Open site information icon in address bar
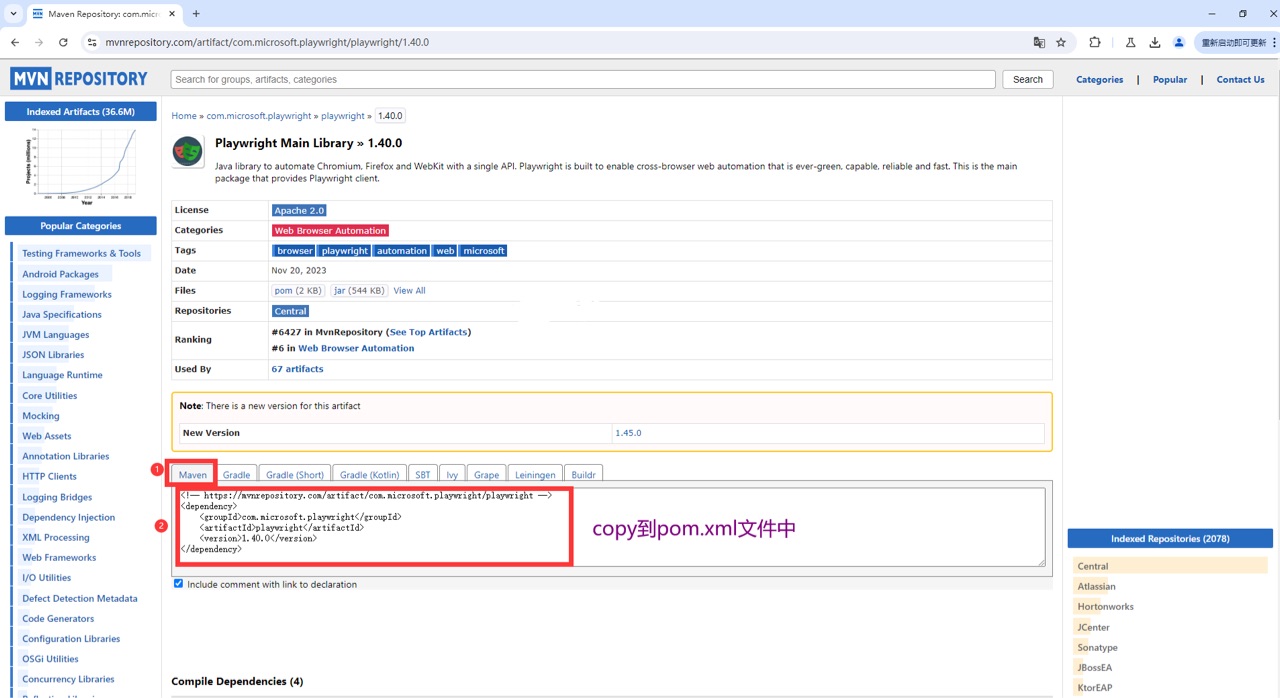 [92, 42]
